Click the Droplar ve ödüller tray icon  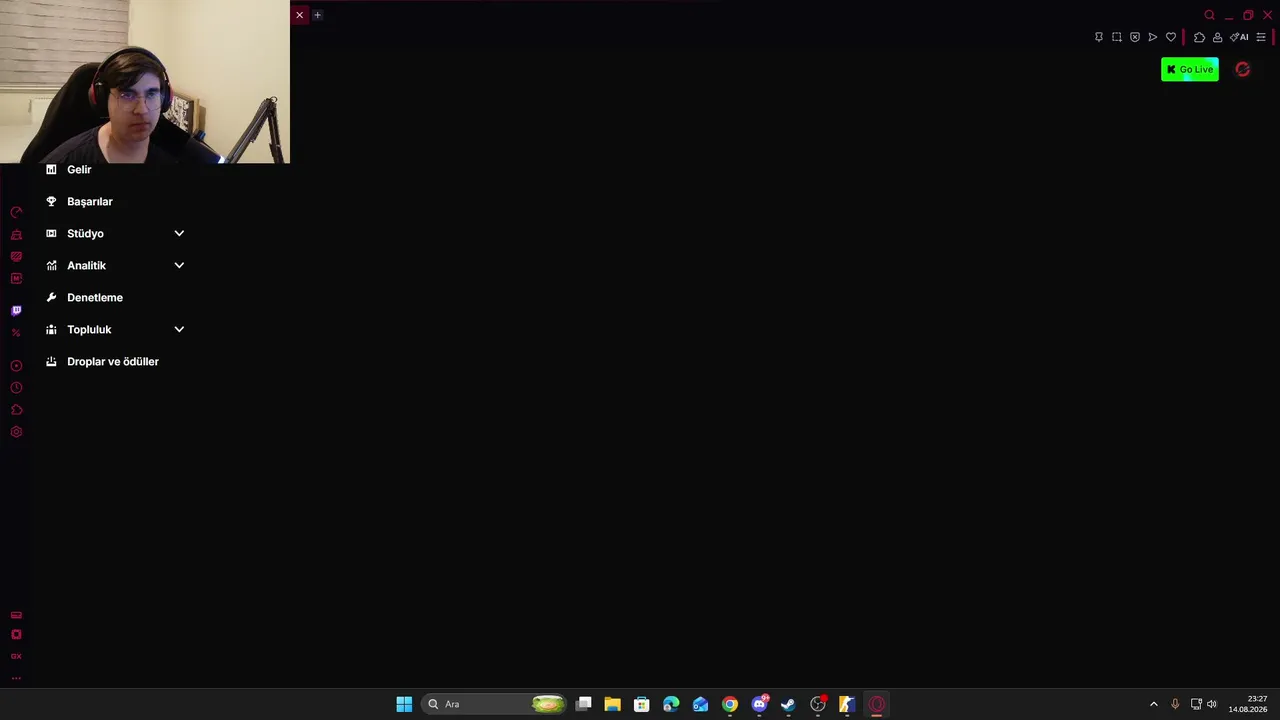coord(51,362)
